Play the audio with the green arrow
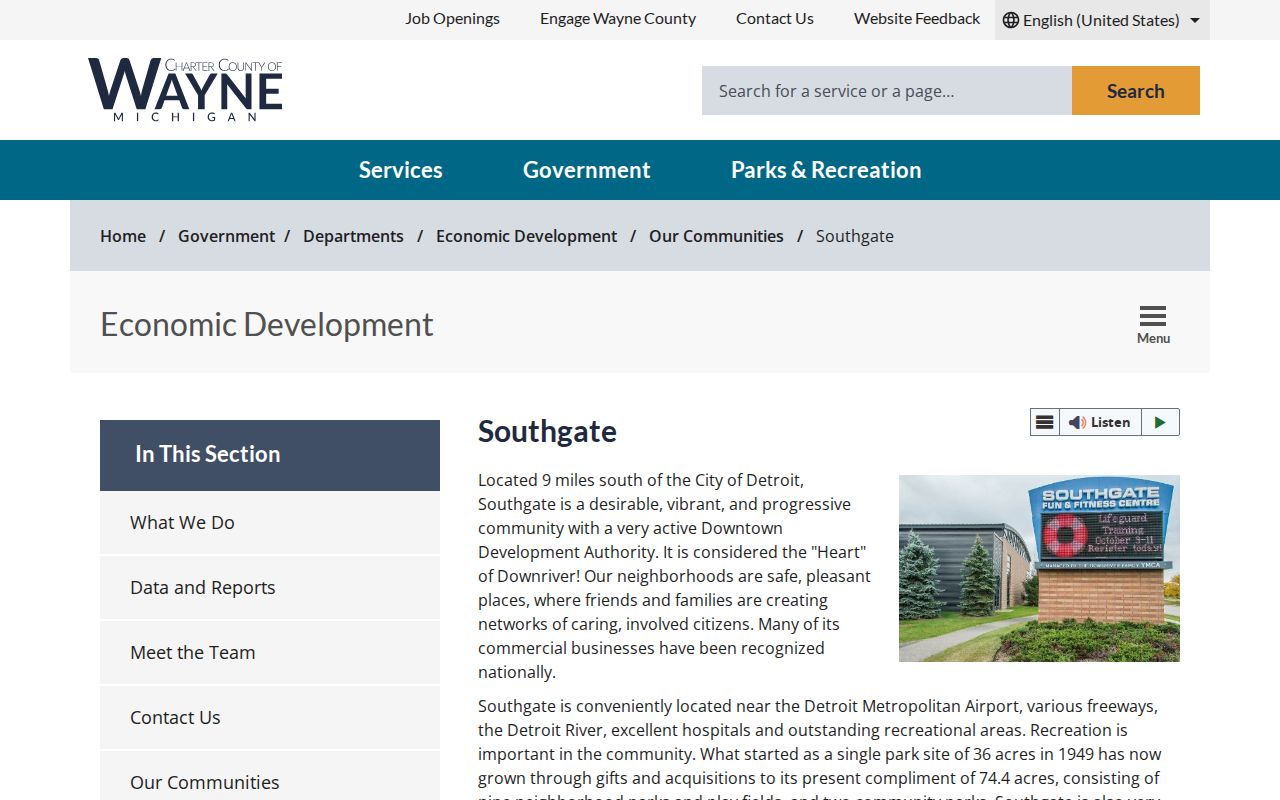The height and width of the screenshot is (800, 1280). (x=1160, y=422)
